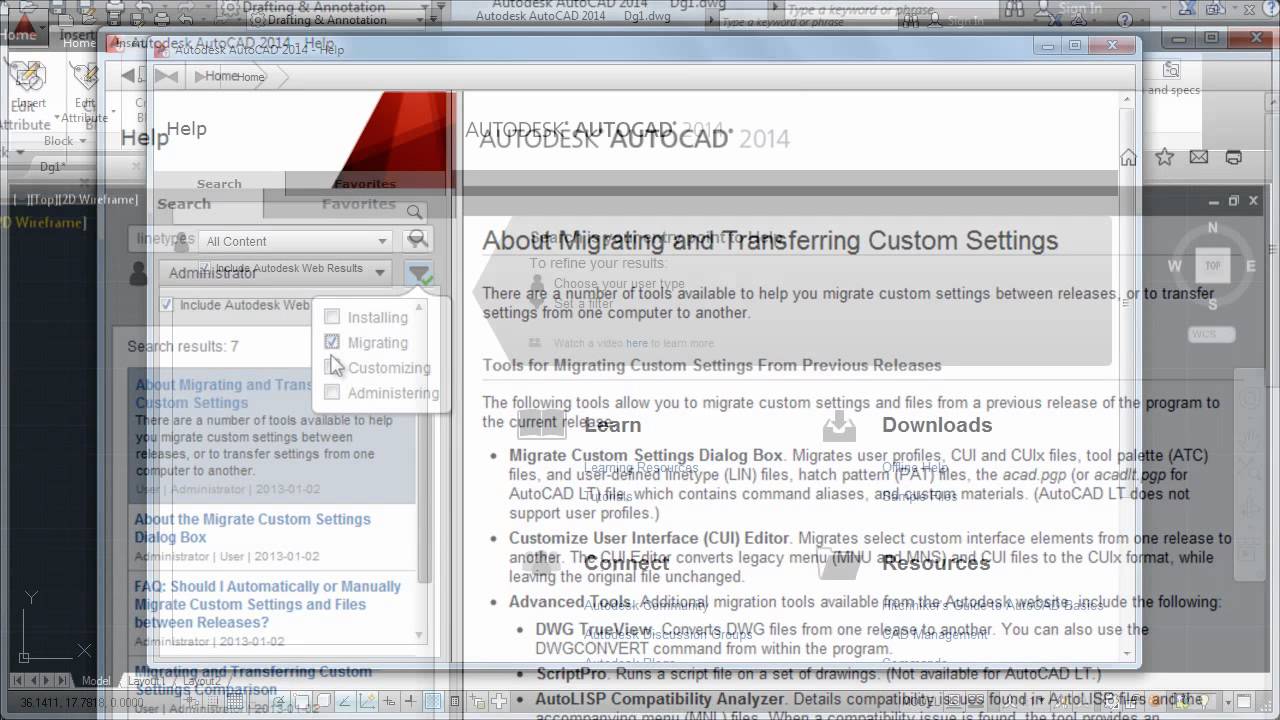Click the email envelope icon in Help
1280x720 pixels.
pyautogui.click(x=1199, y=157)
